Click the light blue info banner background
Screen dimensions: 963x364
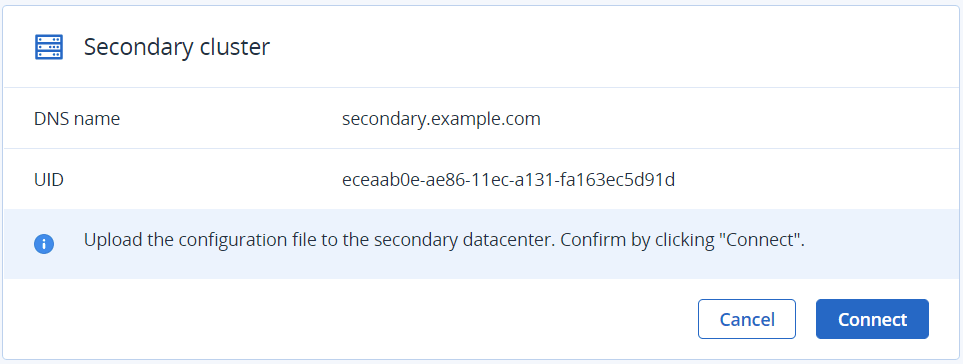482,244
